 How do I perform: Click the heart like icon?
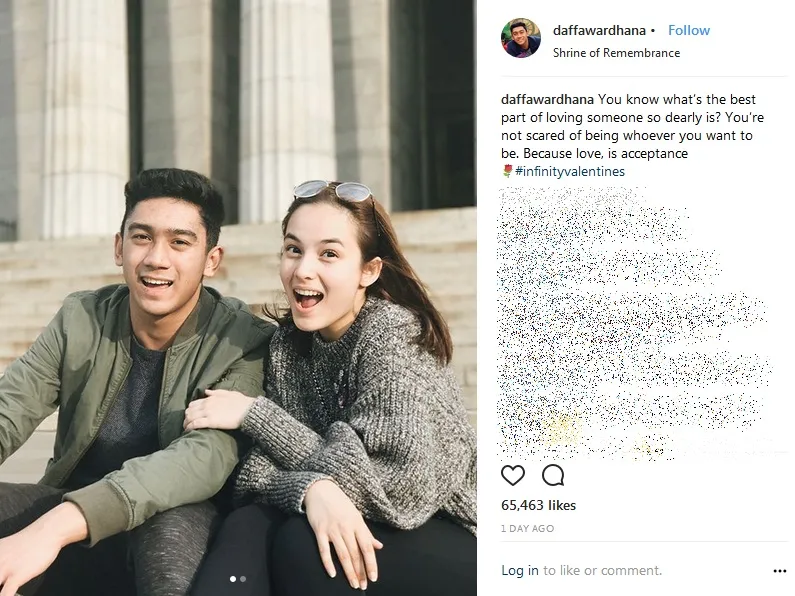[x=513, y=475]
